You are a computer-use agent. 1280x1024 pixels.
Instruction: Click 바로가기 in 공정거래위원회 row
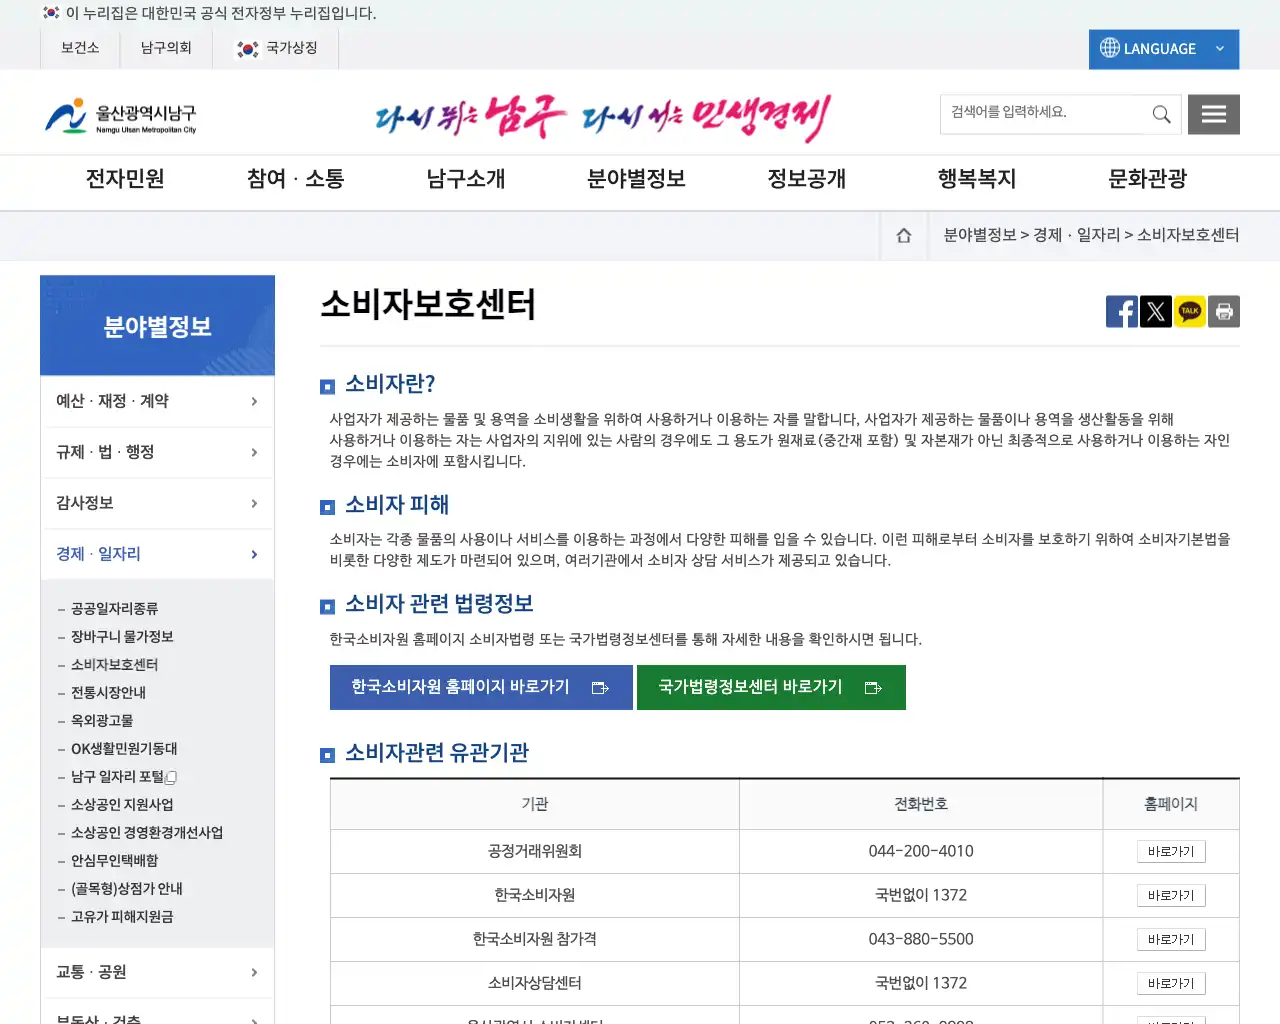(1171, 852)
